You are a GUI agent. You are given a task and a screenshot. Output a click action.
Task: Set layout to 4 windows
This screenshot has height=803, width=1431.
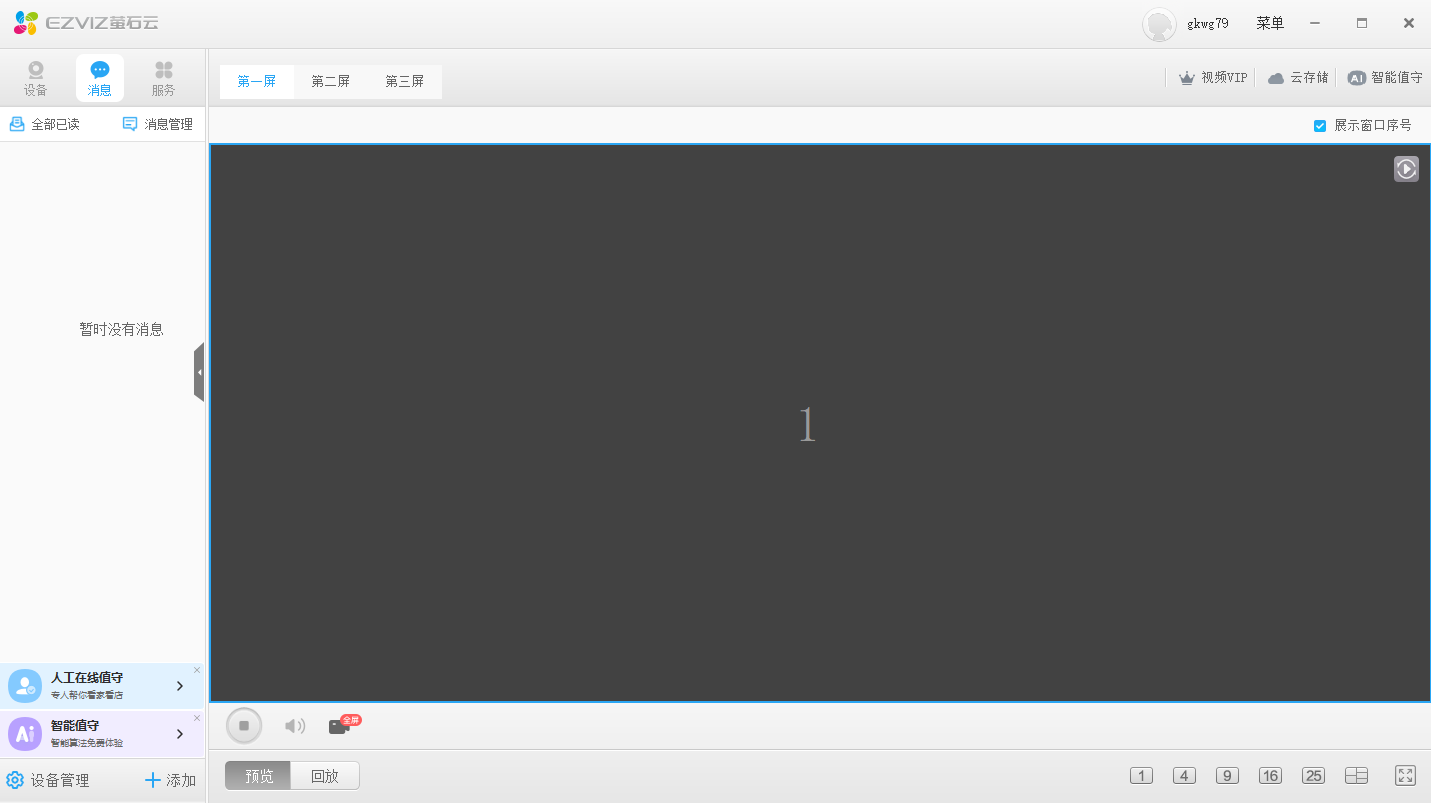(x=1184, y=776)
